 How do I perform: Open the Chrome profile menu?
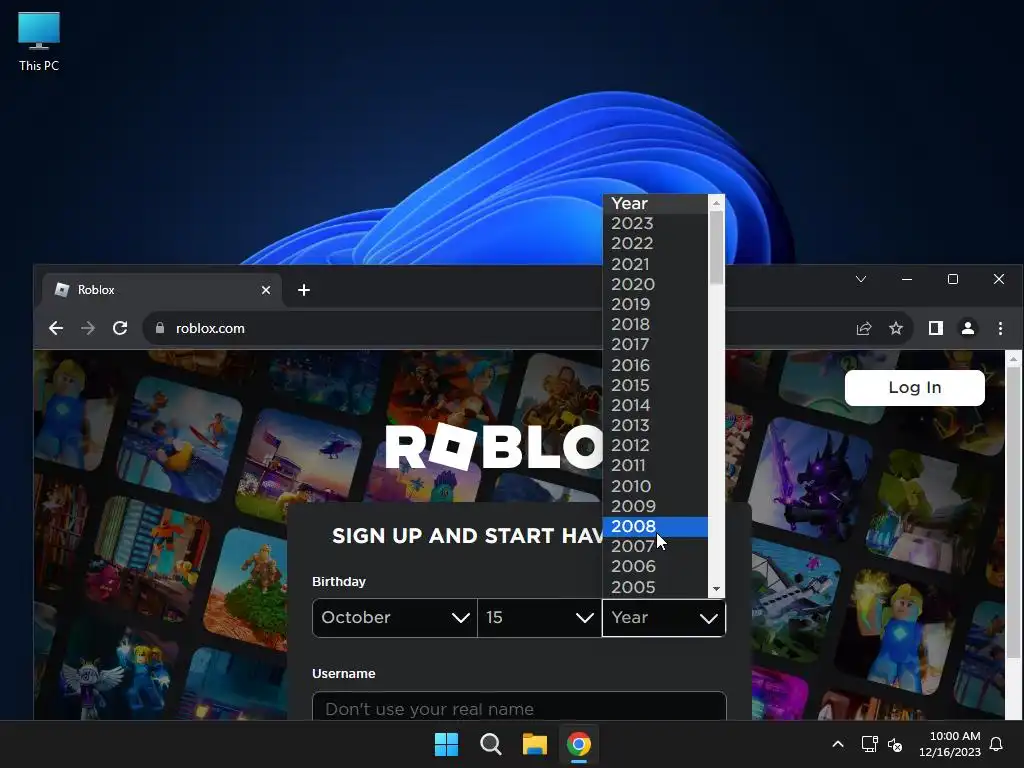point(968,328)
